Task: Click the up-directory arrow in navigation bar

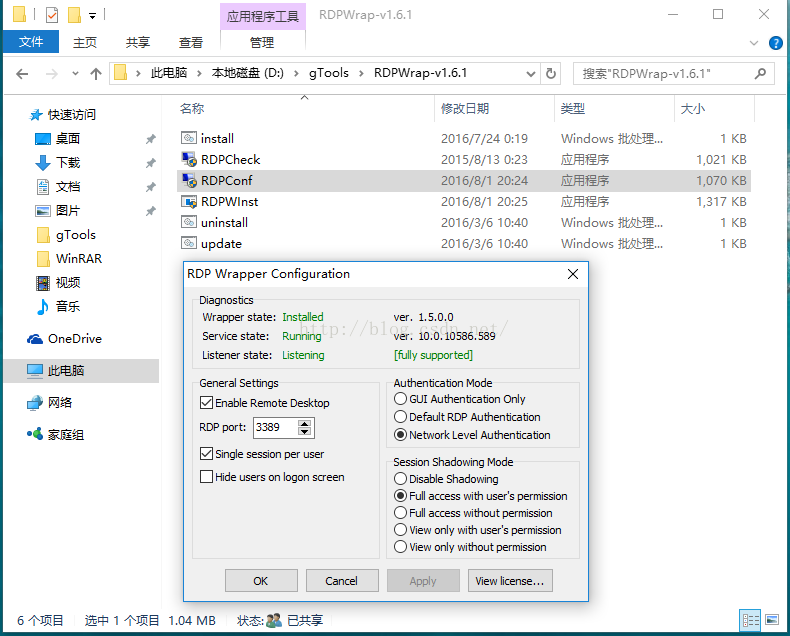Action: [x=96, y=73]
